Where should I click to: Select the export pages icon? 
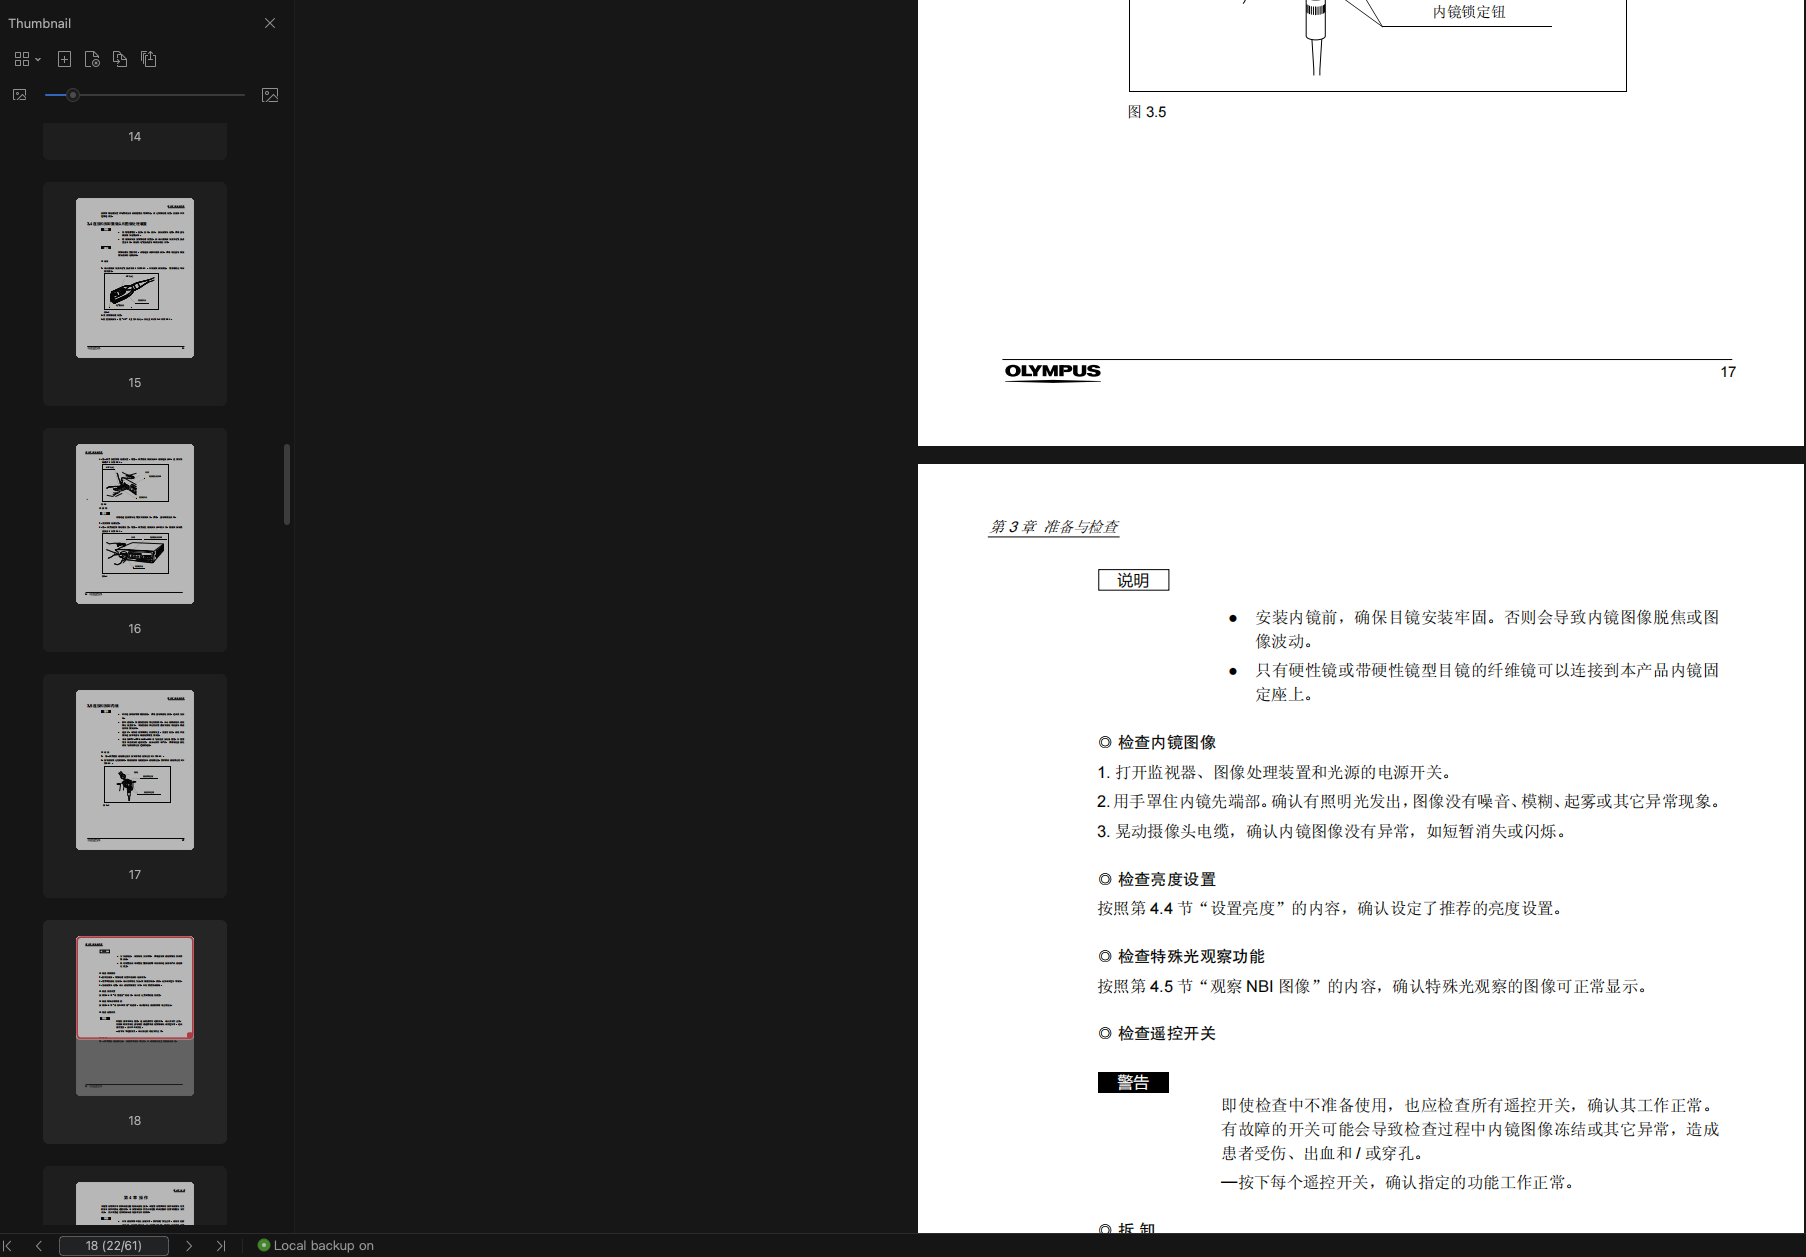[148, 59]
